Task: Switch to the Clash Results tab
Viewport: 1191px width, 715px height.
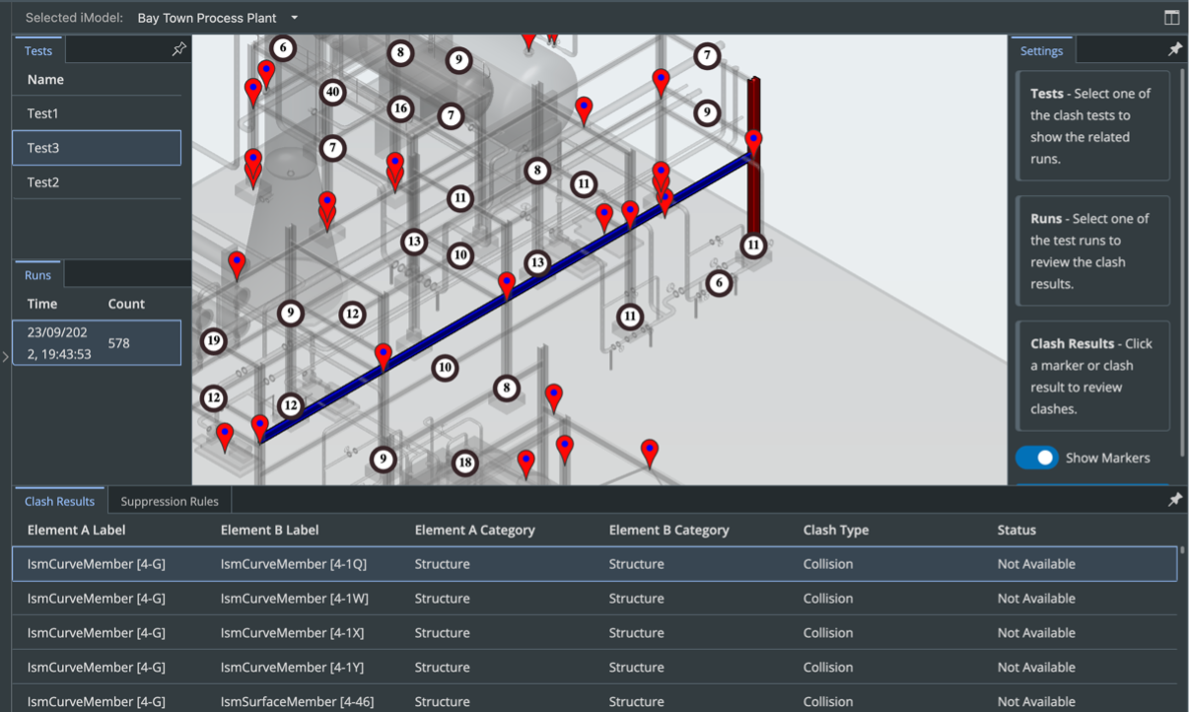Action: tap(60, 500)
